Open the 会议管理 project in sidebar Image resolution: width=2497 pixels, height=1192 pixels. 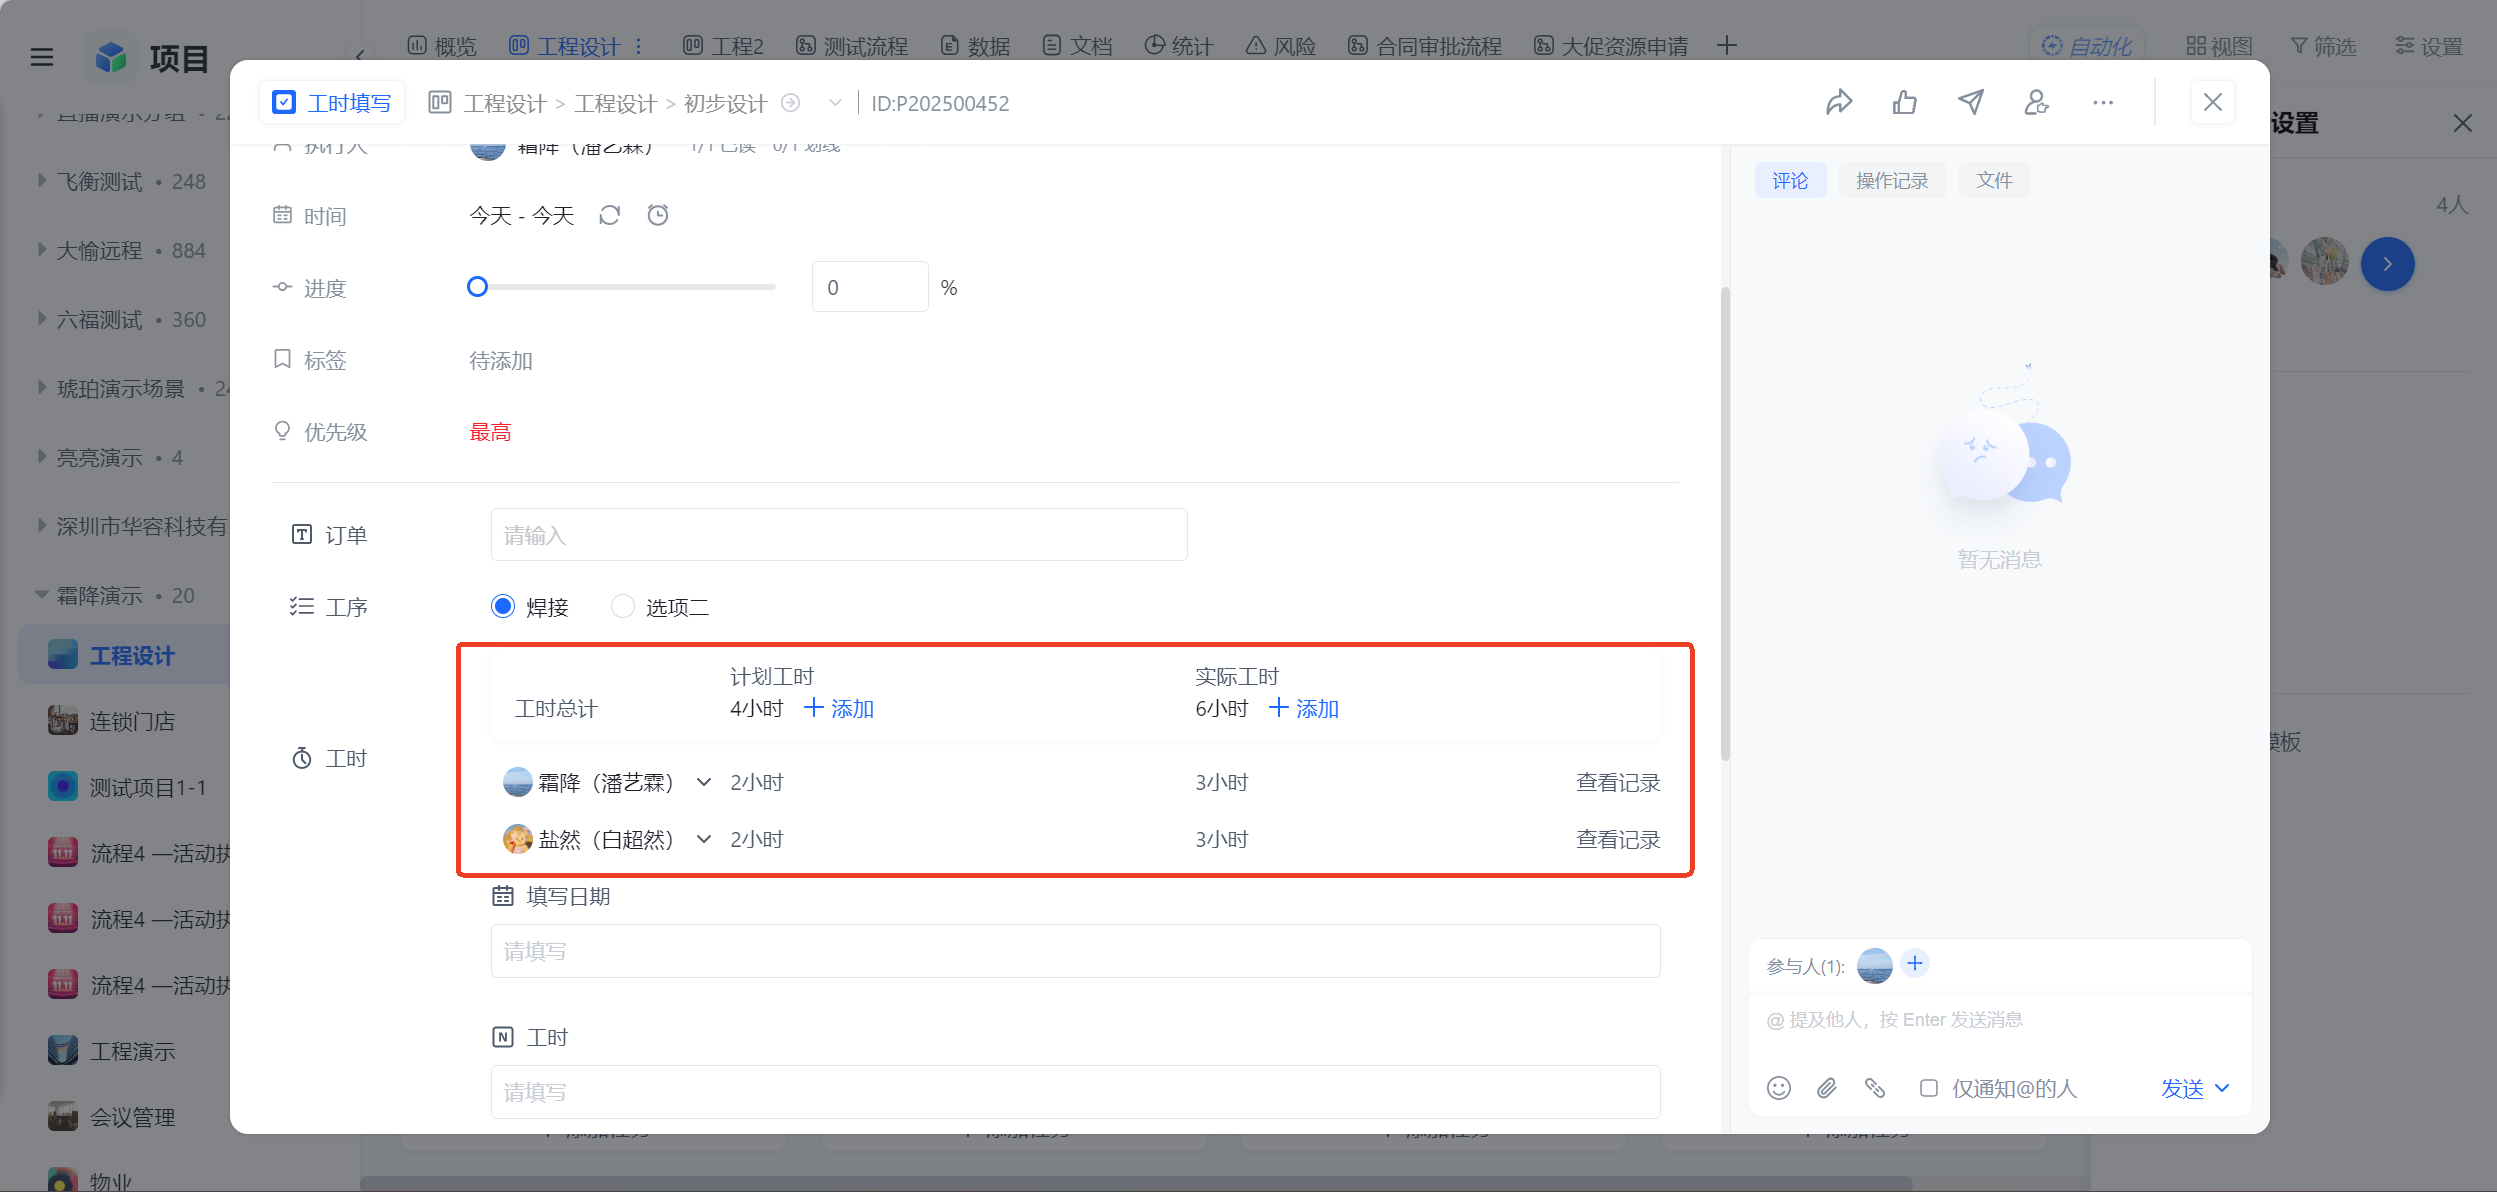[x=131, y=1117]
